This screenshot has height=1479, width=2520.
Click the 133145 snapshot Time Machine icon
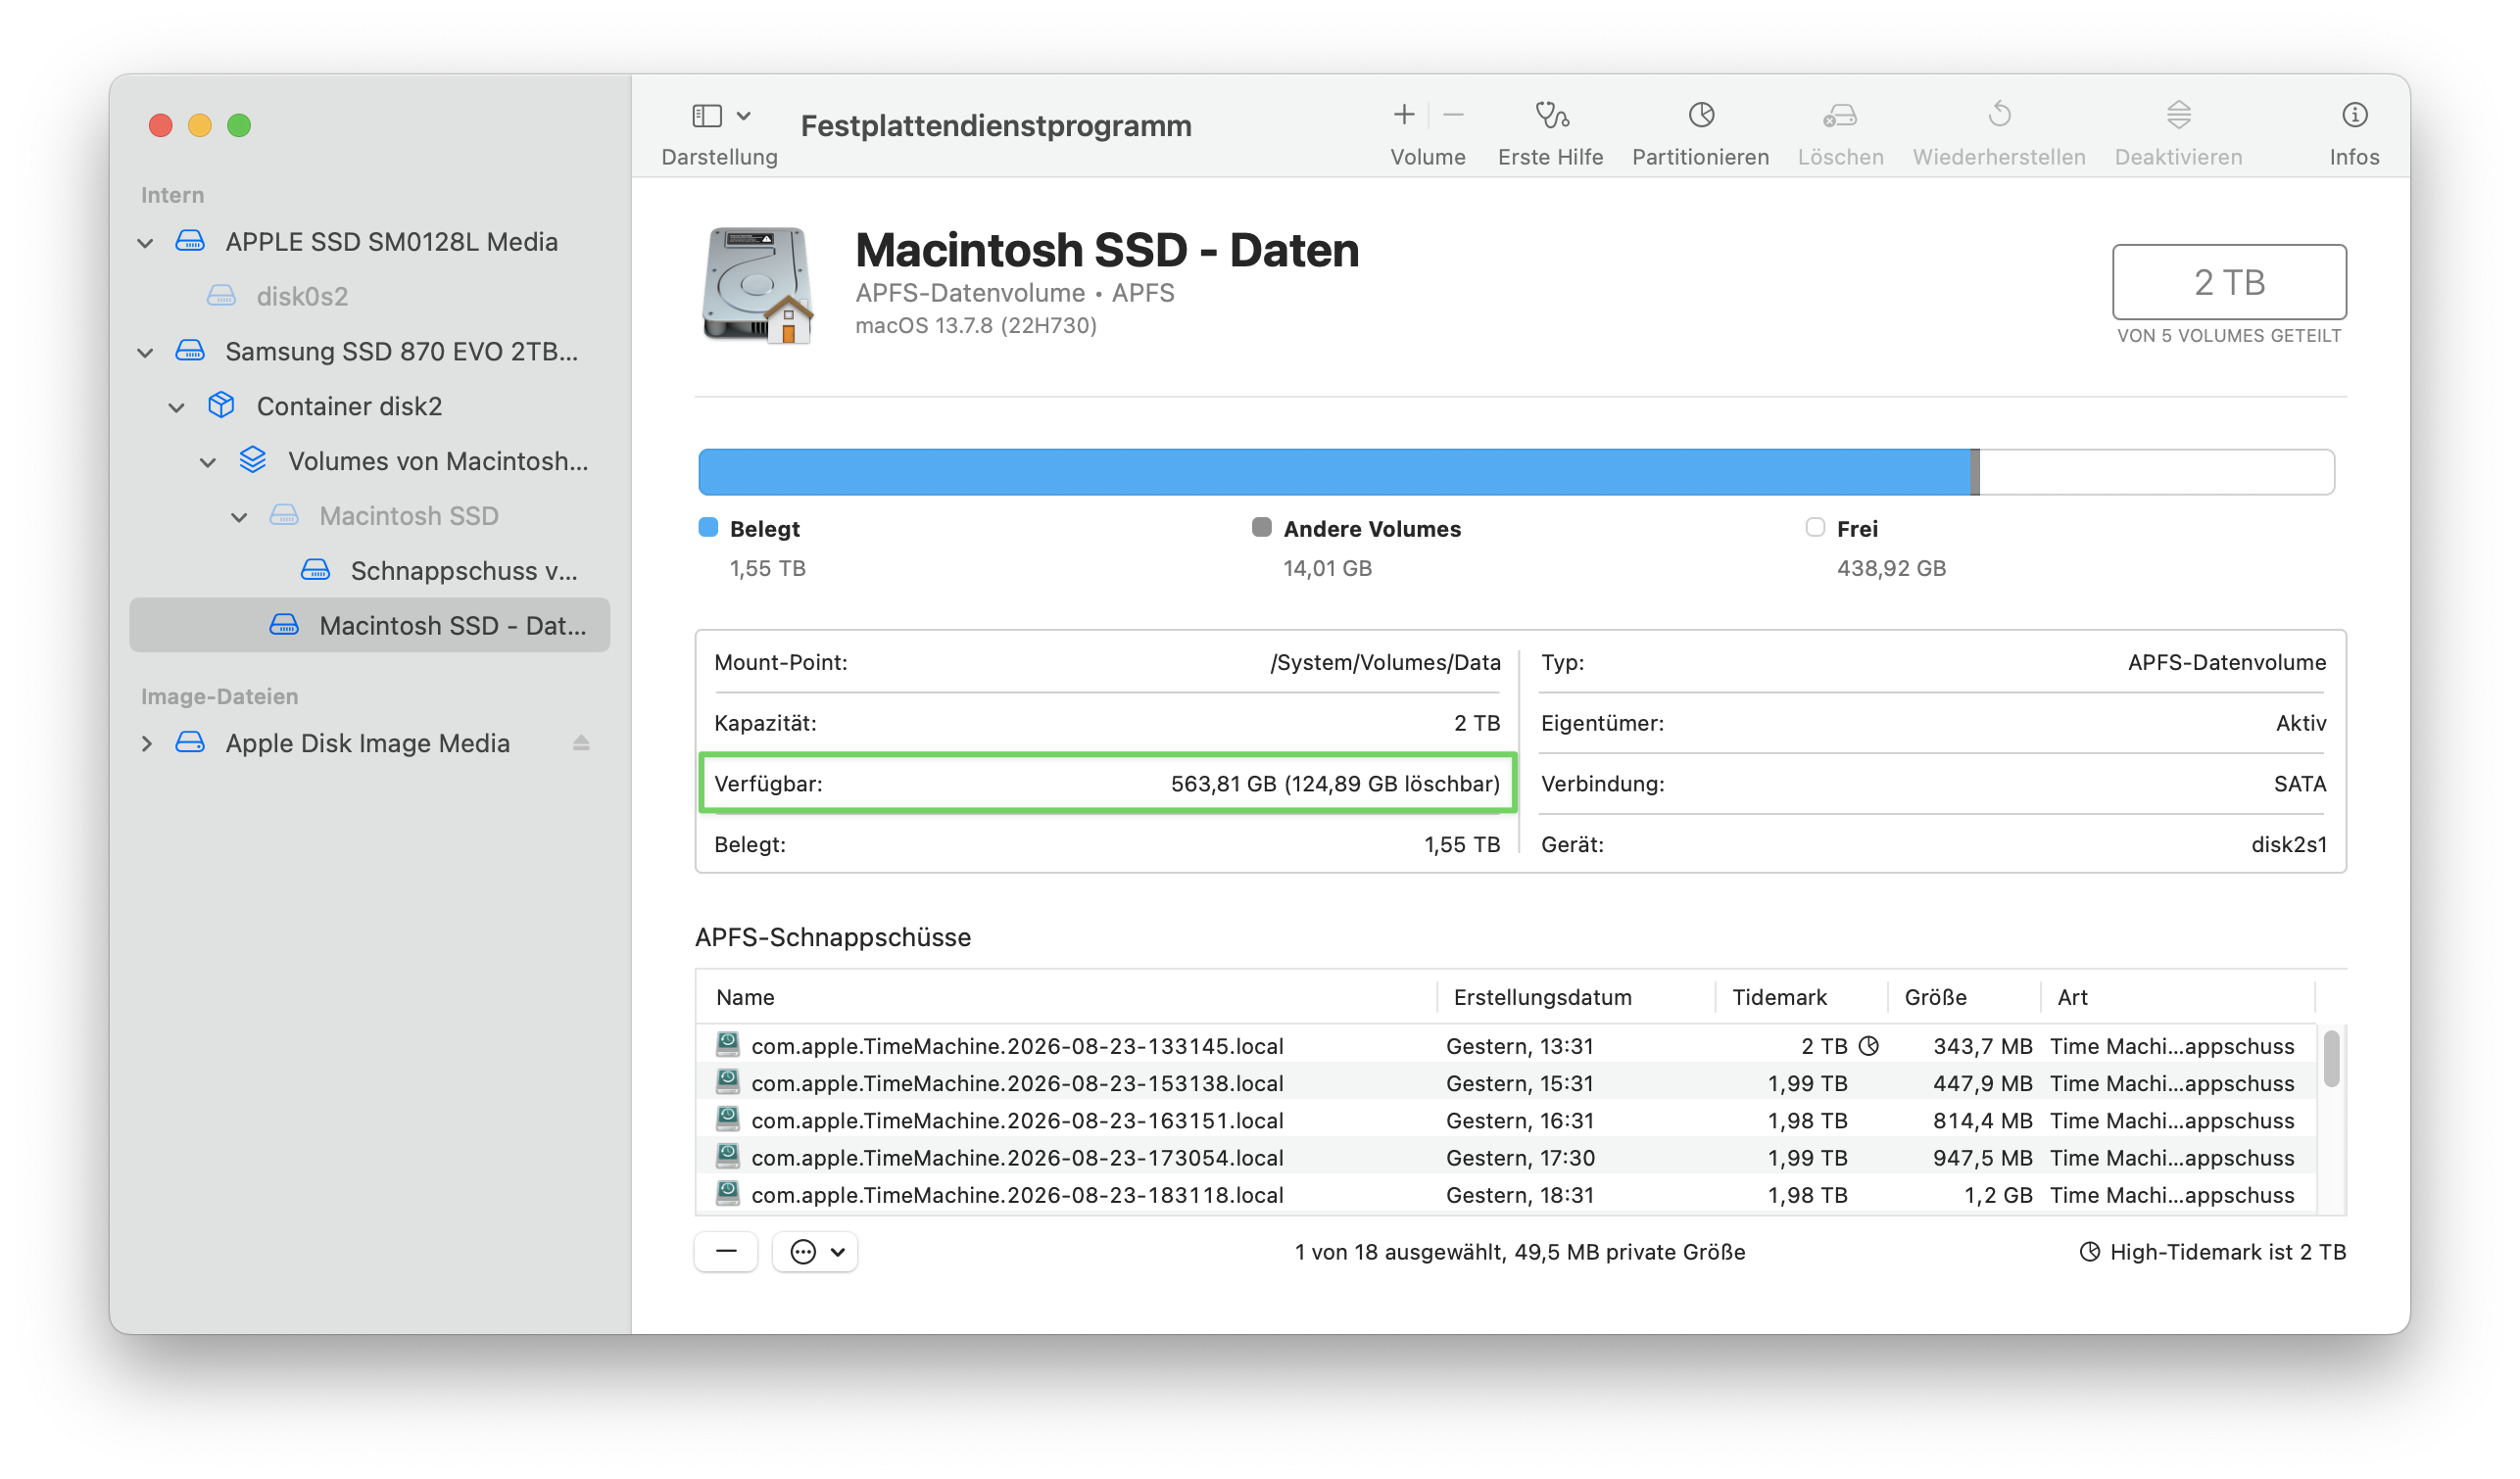728,1045
